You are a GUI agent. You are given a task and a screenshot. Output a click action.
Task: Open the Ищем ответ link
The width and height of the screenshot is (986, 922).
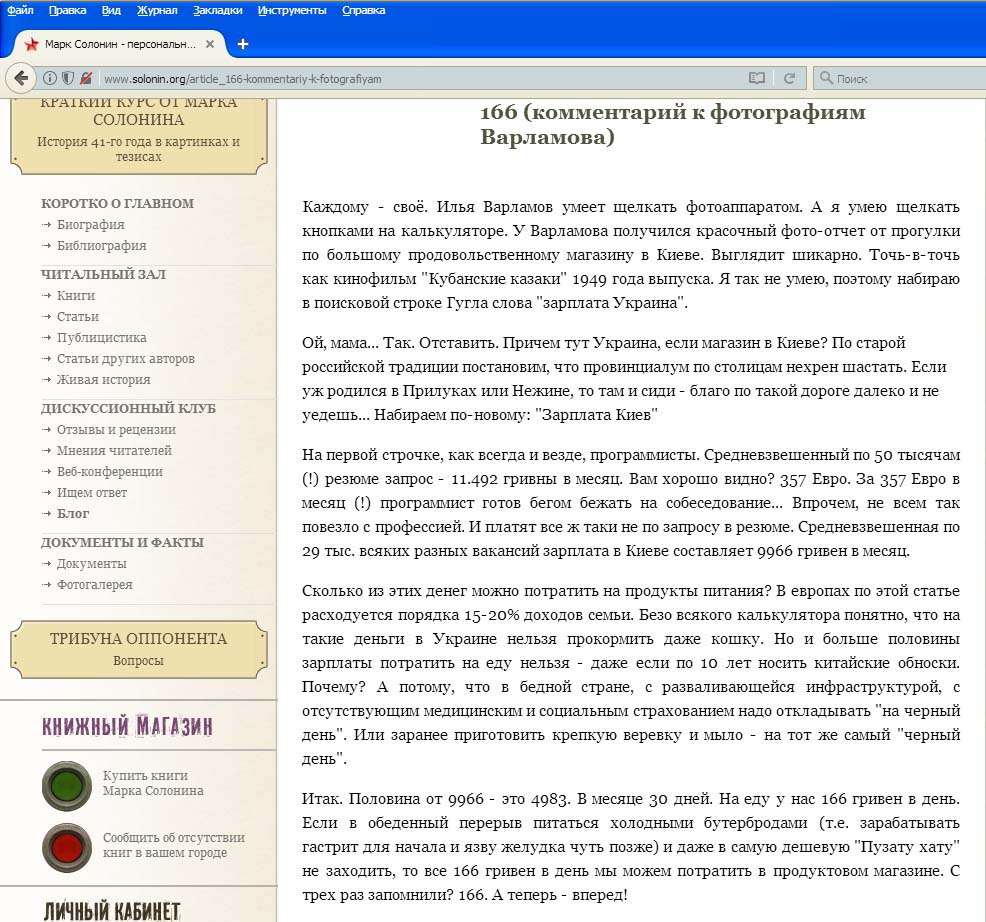tap(92, 492)
